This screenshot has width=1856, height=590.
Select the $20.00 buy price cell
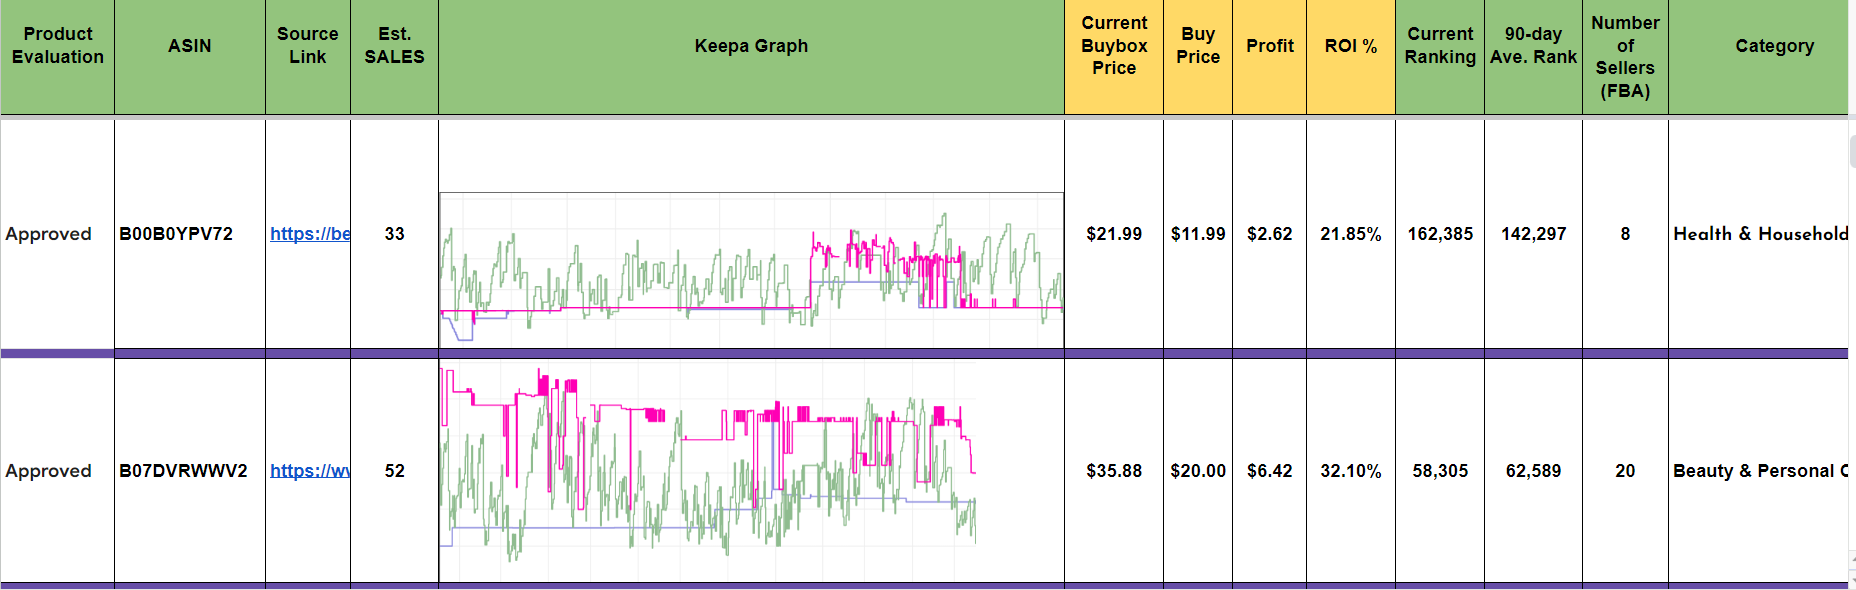click(1197, 471)
